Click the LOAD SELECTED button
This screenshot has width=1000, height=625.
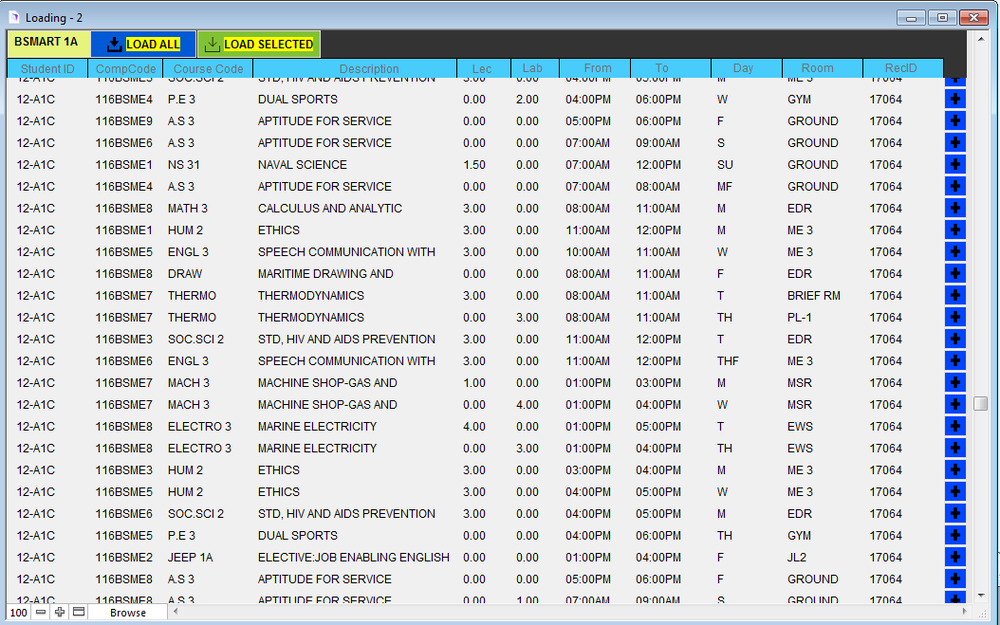pos(258,44)
